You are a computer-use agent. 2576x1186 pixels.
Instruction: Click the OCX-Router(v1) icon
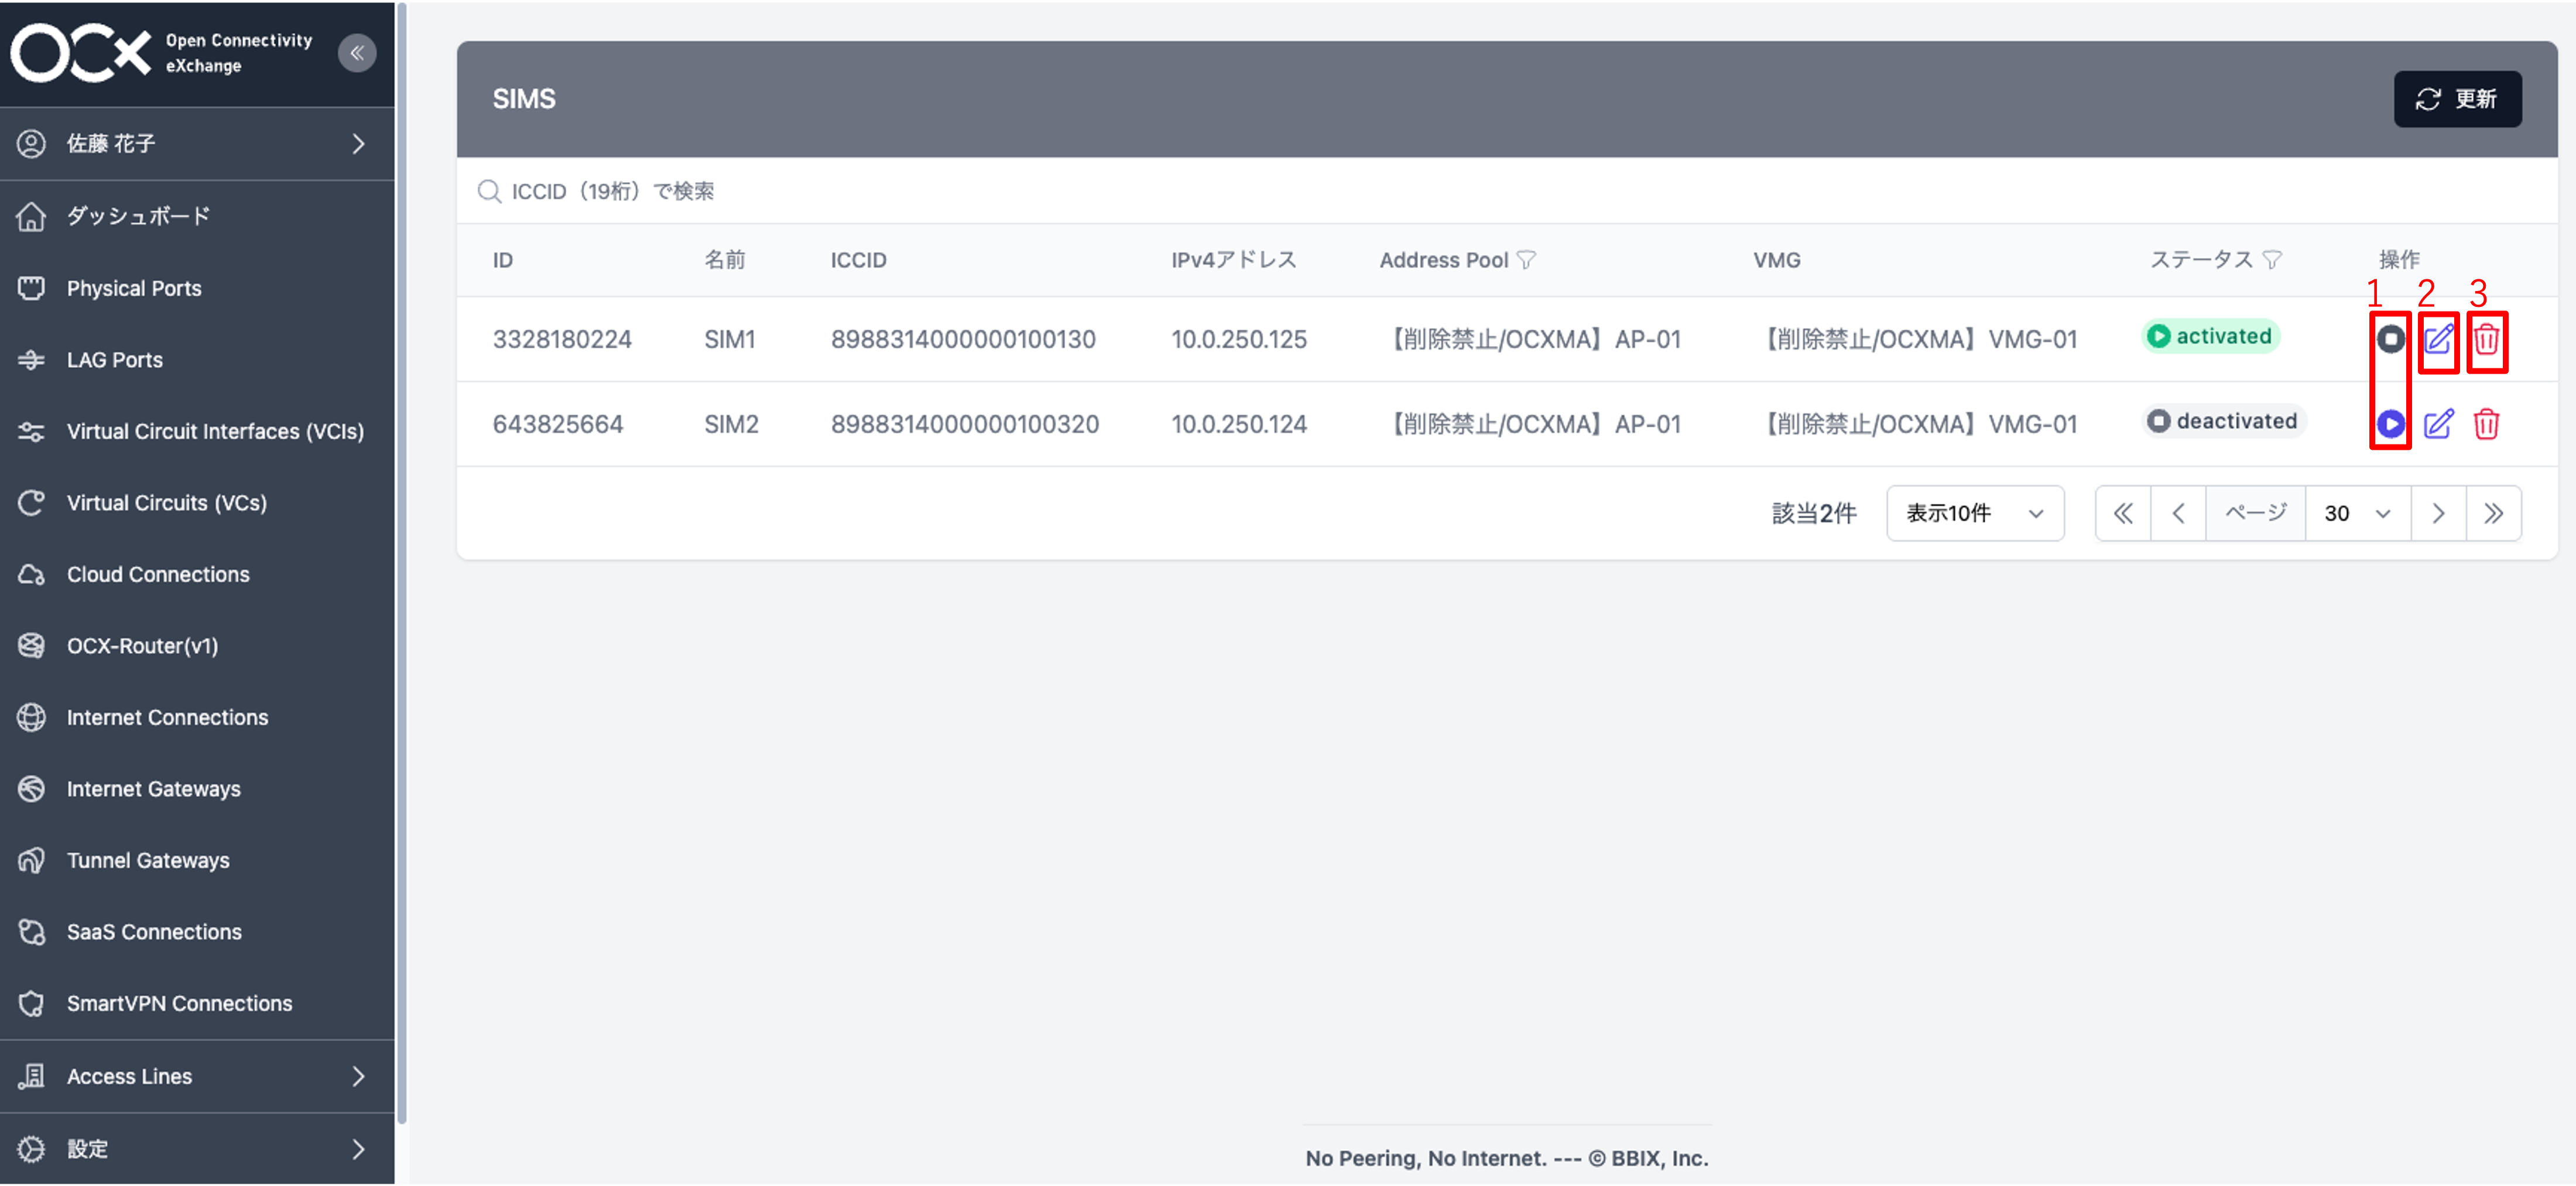31,646
